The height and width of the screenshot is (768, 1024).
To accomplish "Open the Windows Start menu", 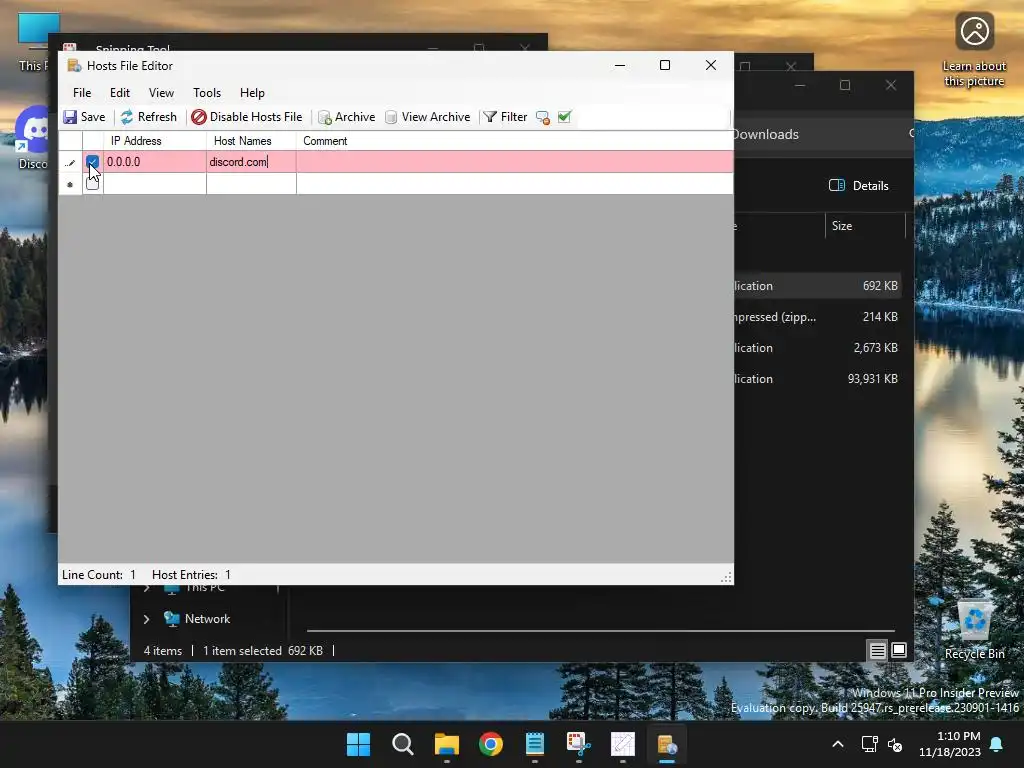I will point(359,744).
